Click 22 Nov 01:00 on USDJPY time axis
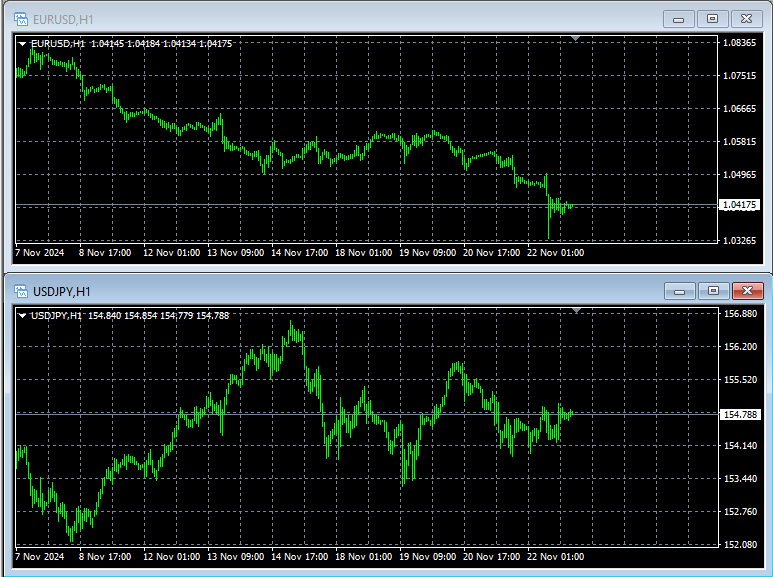Screen dimensions: 773x577 [x=556, y=557]
